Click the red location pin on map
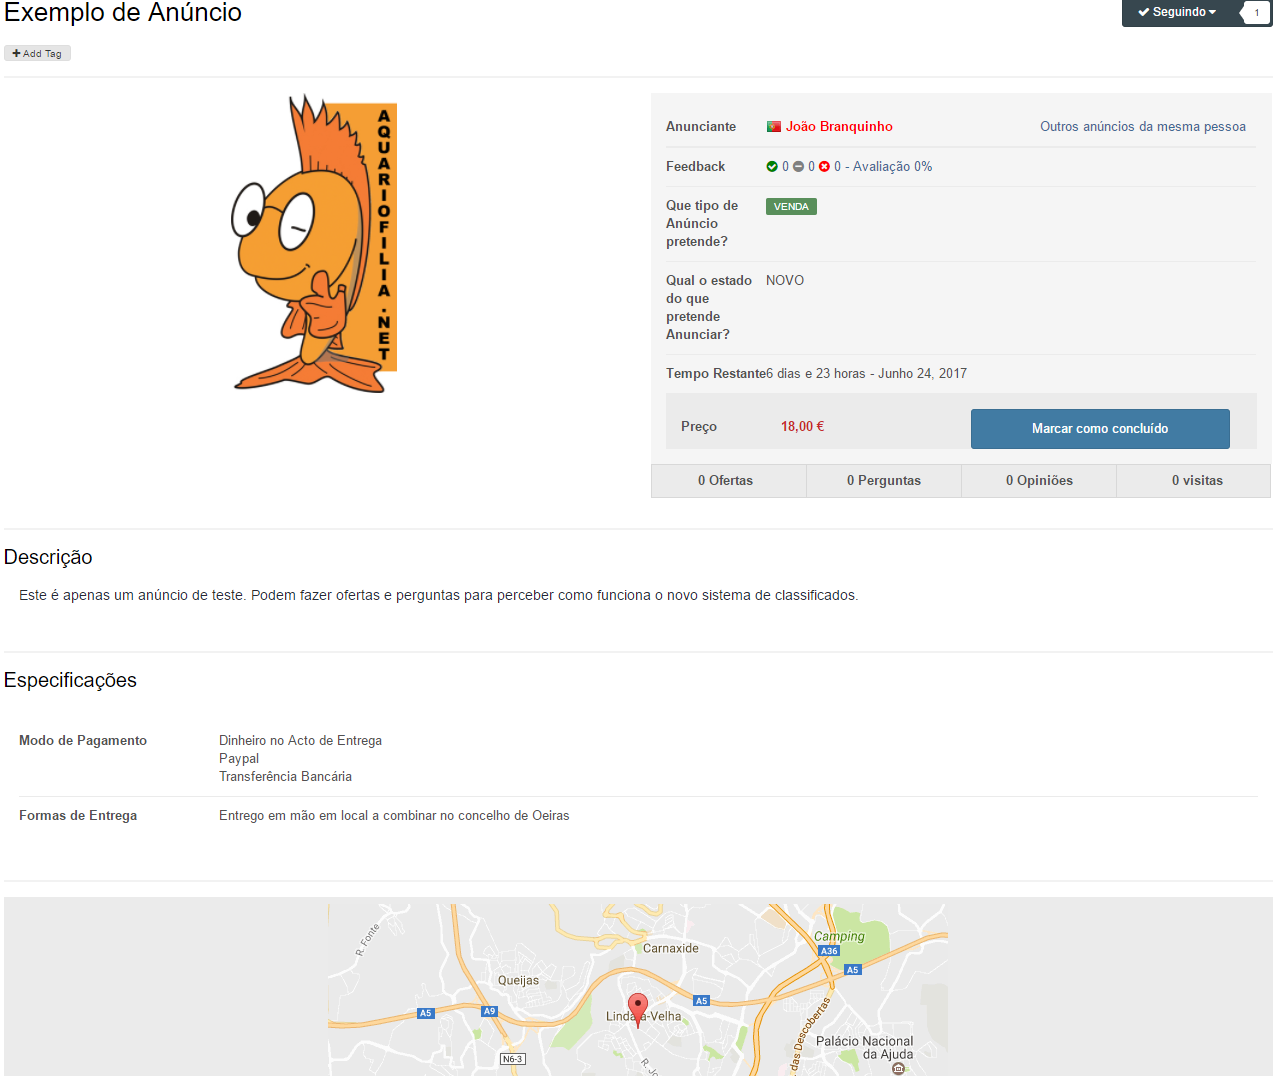 638,1008
